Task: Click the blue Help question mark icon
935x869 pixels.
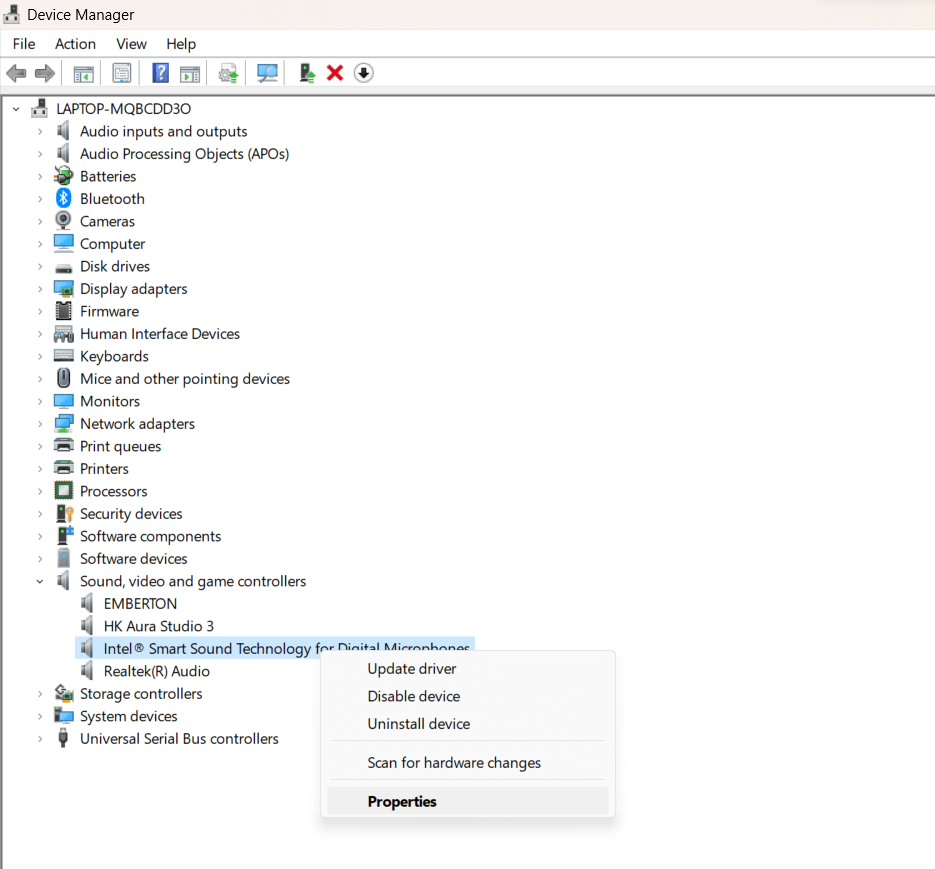Action: (x=160, y=73)
